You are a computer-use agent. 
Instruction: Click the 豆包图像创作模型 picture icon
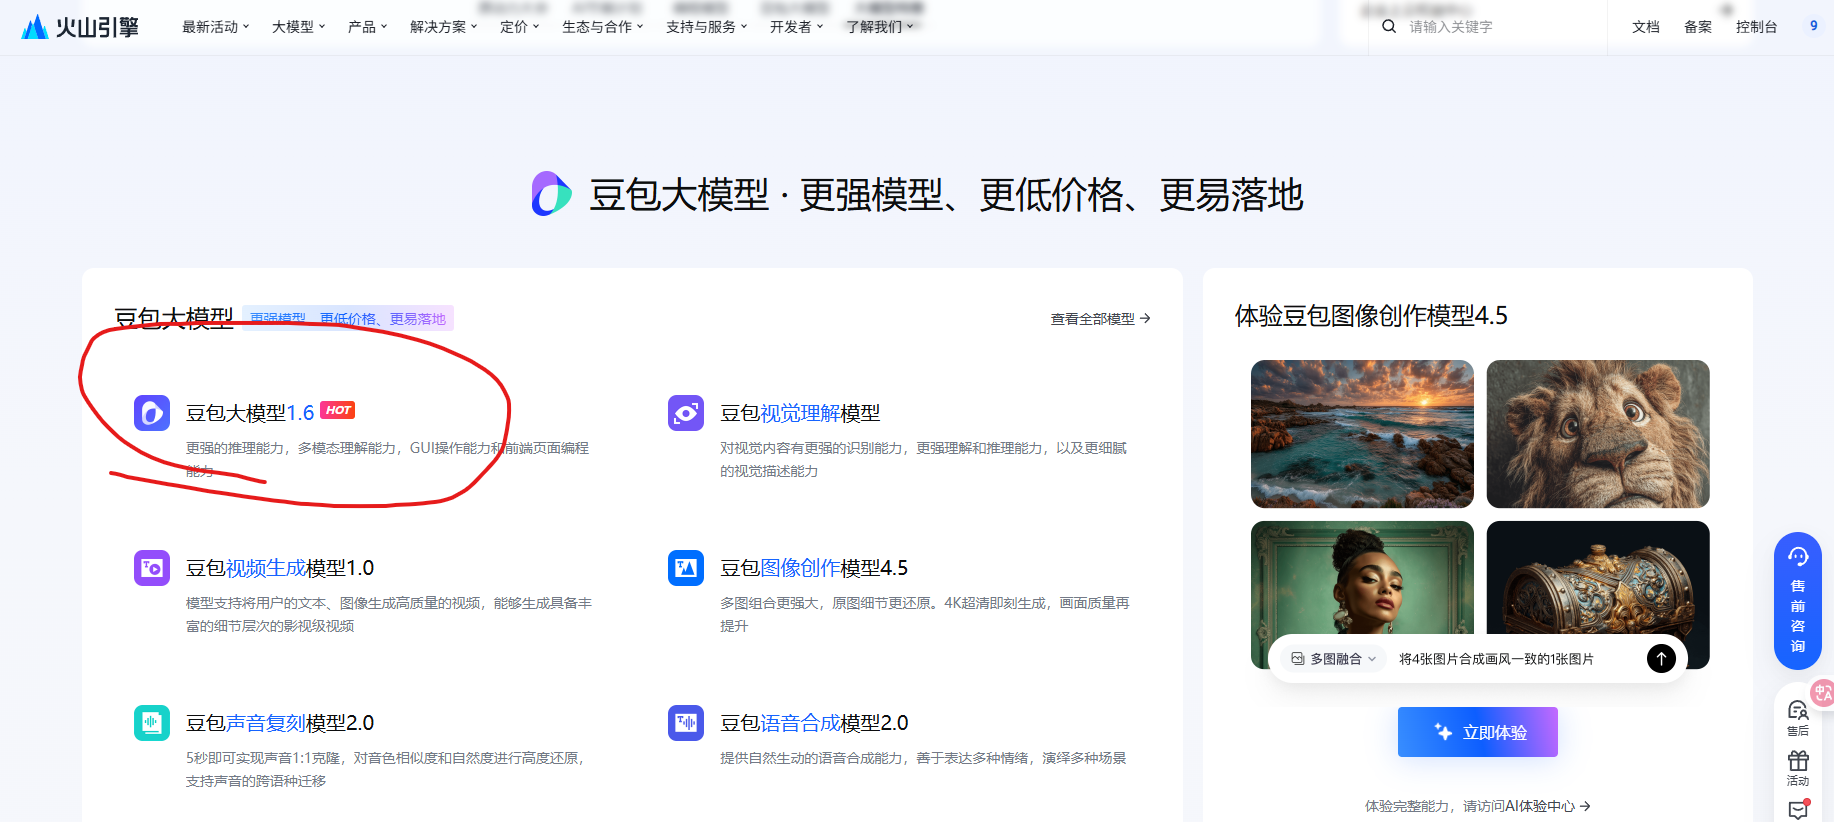686,567
